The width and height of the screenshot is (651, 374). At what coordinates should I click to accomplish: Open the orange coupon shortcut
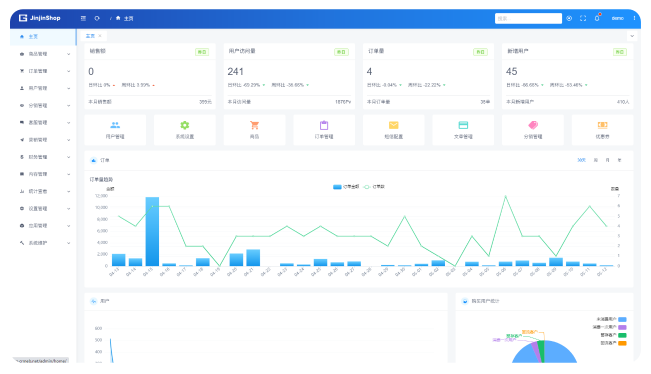click(x=602, y=130)
